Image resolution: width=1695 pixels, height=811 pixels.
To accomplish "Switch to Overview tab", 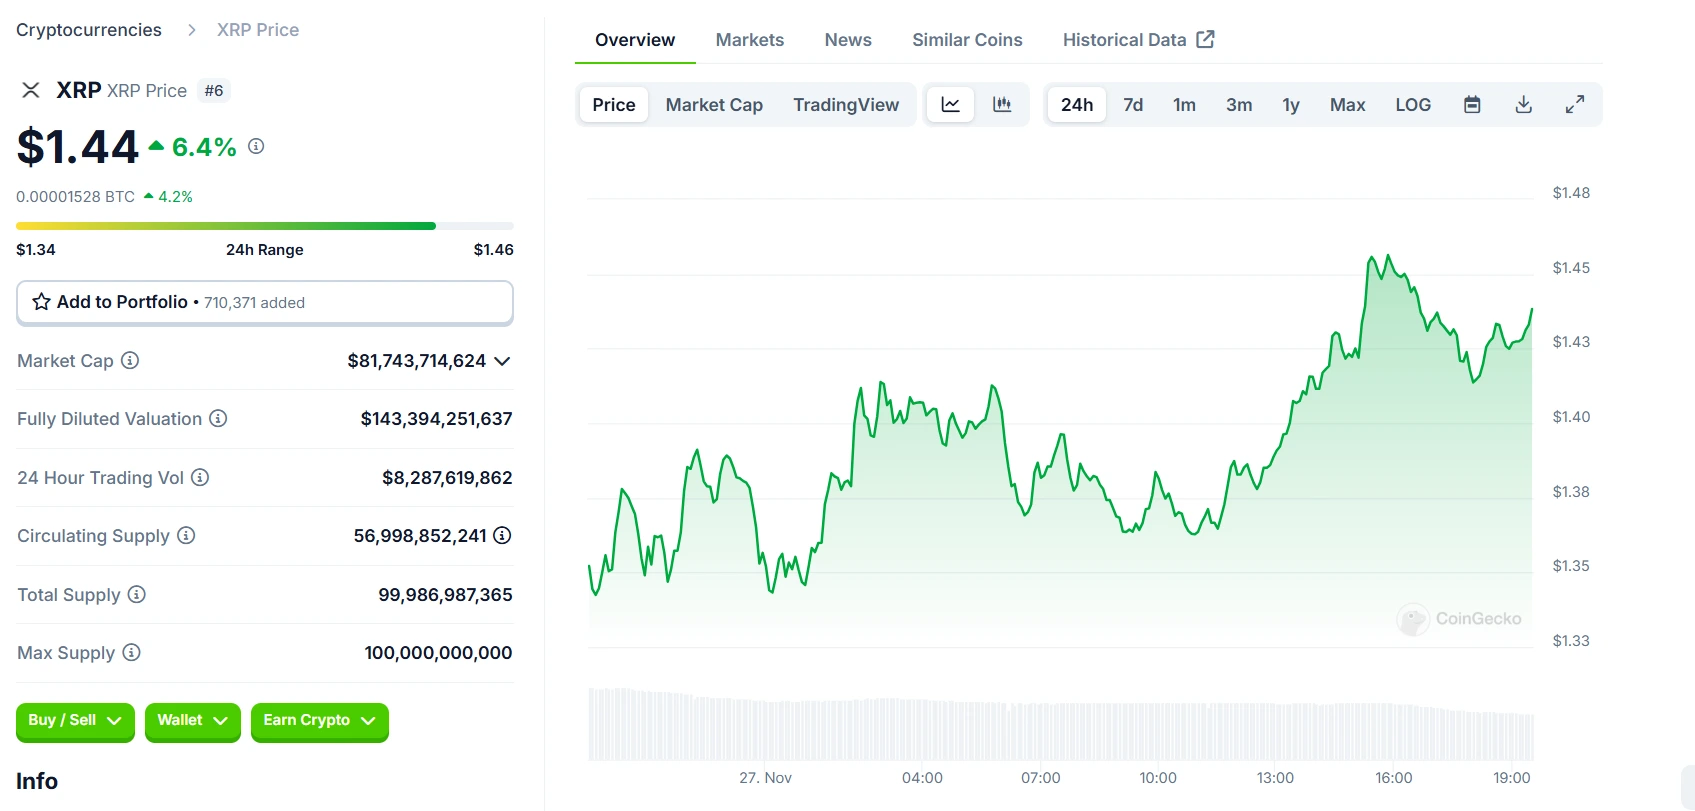I will (635, 40).
